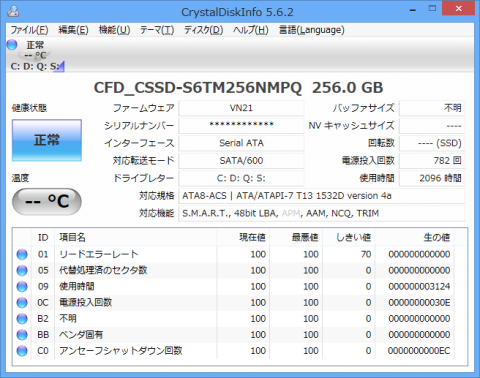This screenshot has width=480, height=378.
Task: Click the ATA8-ACS standard field
Action: click(322, 196)
